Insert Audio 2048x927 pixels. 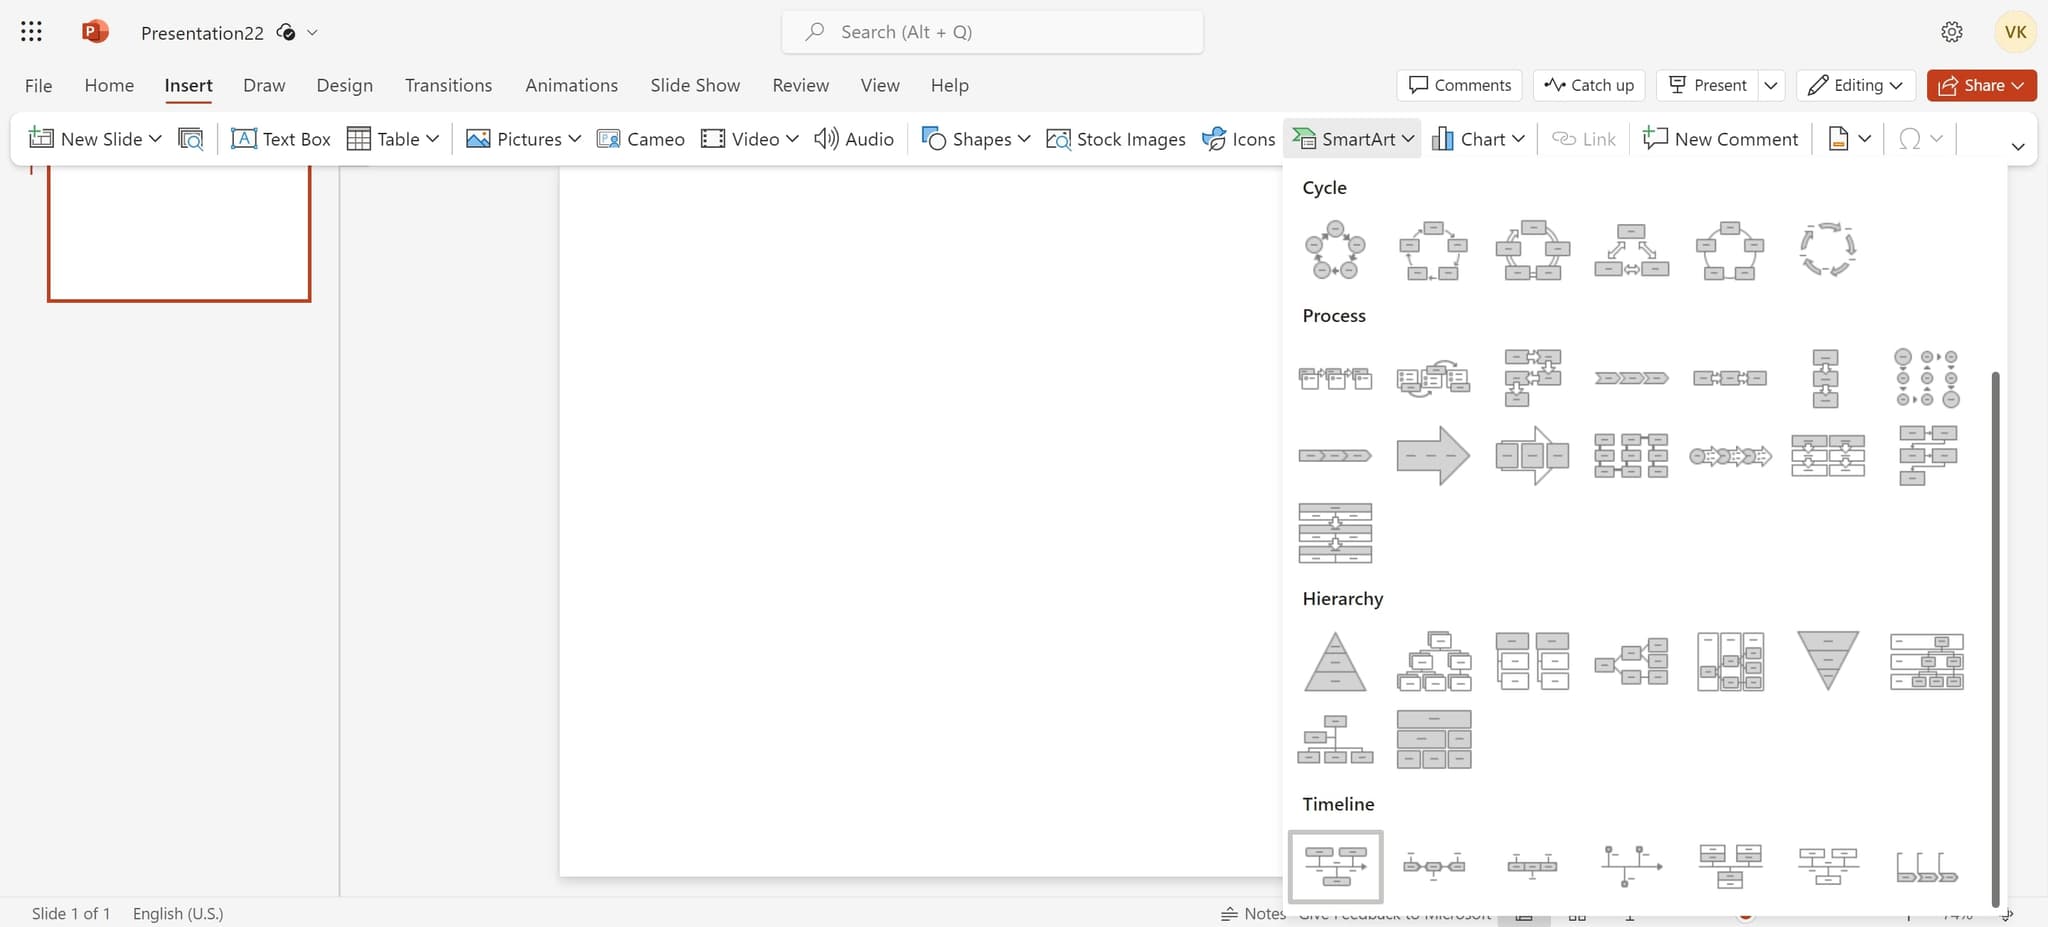pos(852,138)
